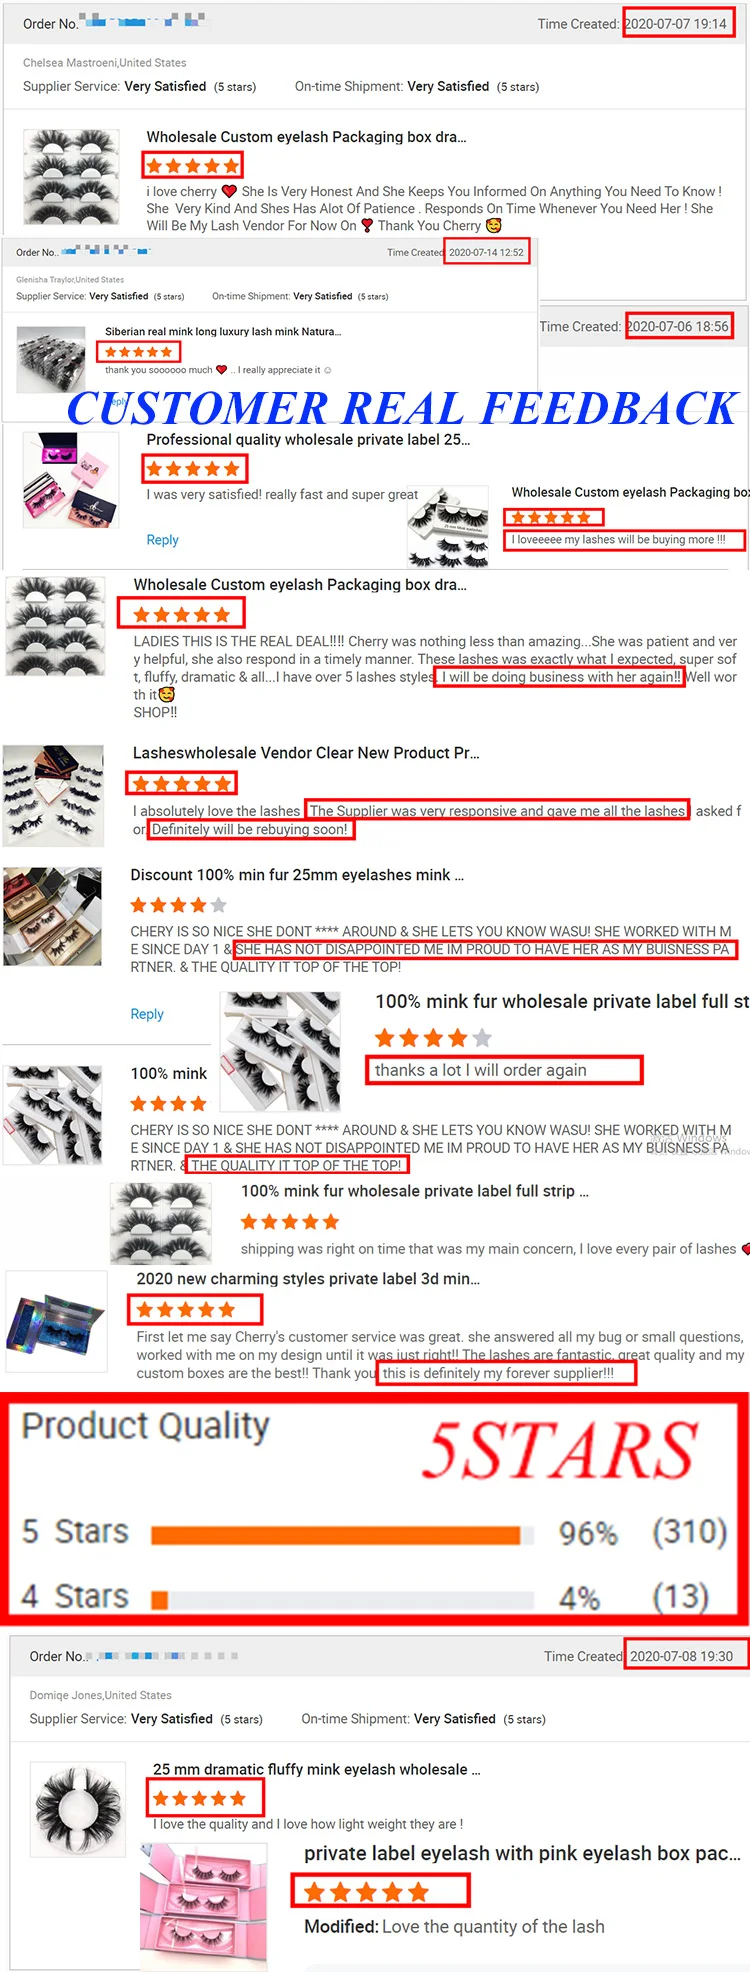Click star rating of Siberian real mink review
The image size is (750, 1972).
point(138,352)
